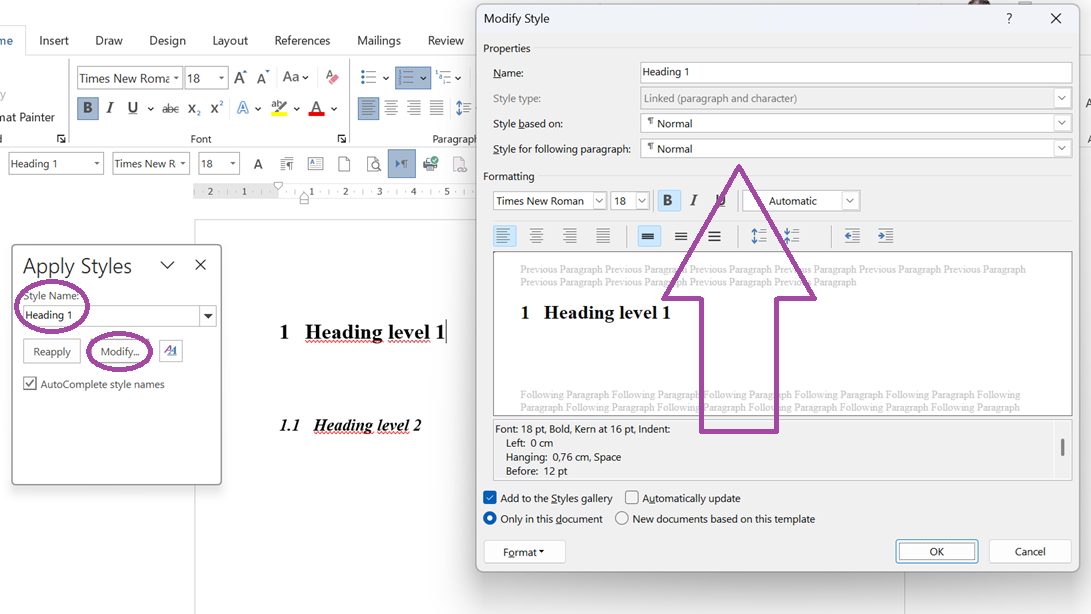
Task: Click Modify... in Apply Styles pane
Action: [120, 352]
